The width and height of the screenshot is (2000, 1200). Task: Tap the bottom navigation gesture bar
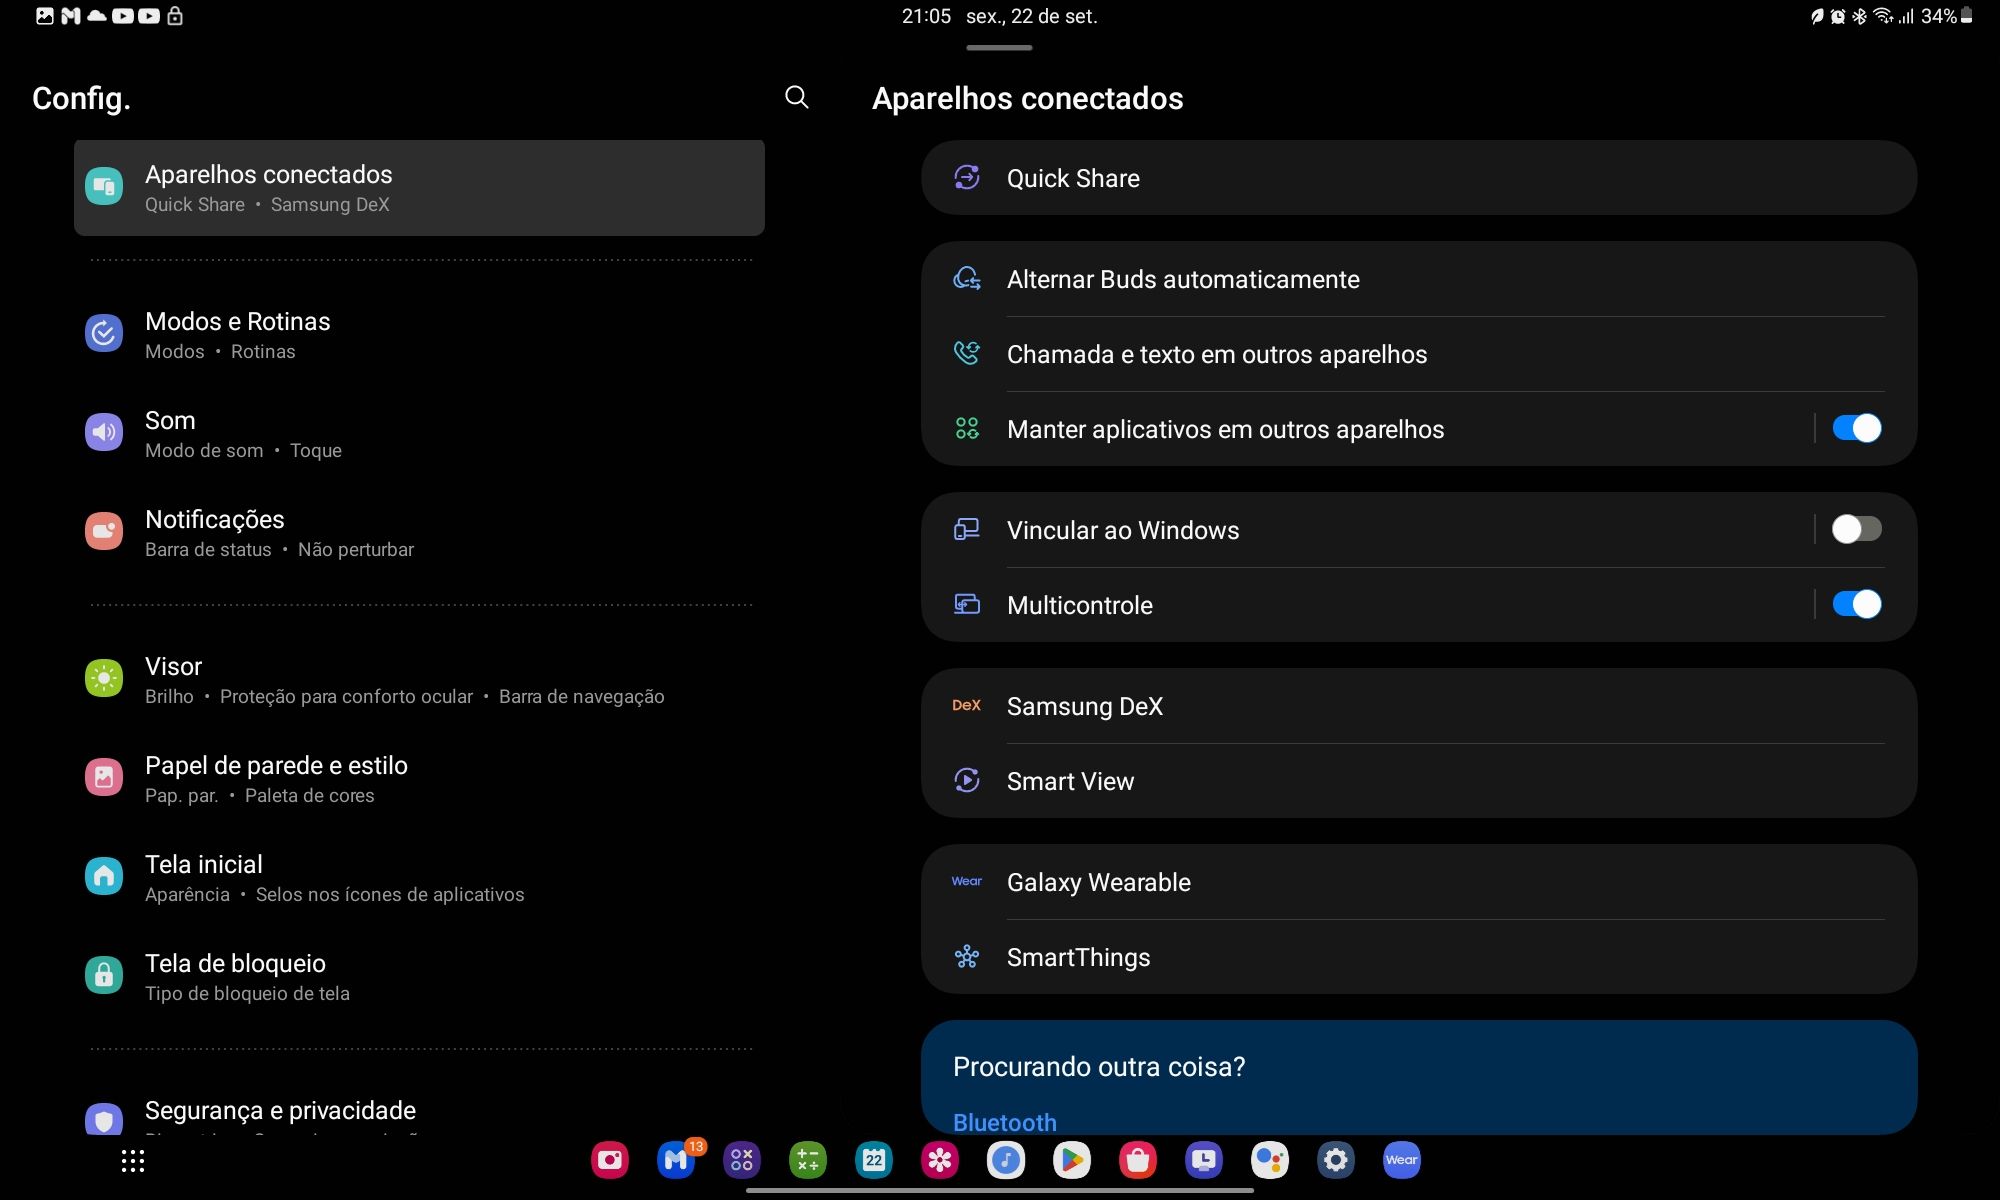pos(1000,1190)
